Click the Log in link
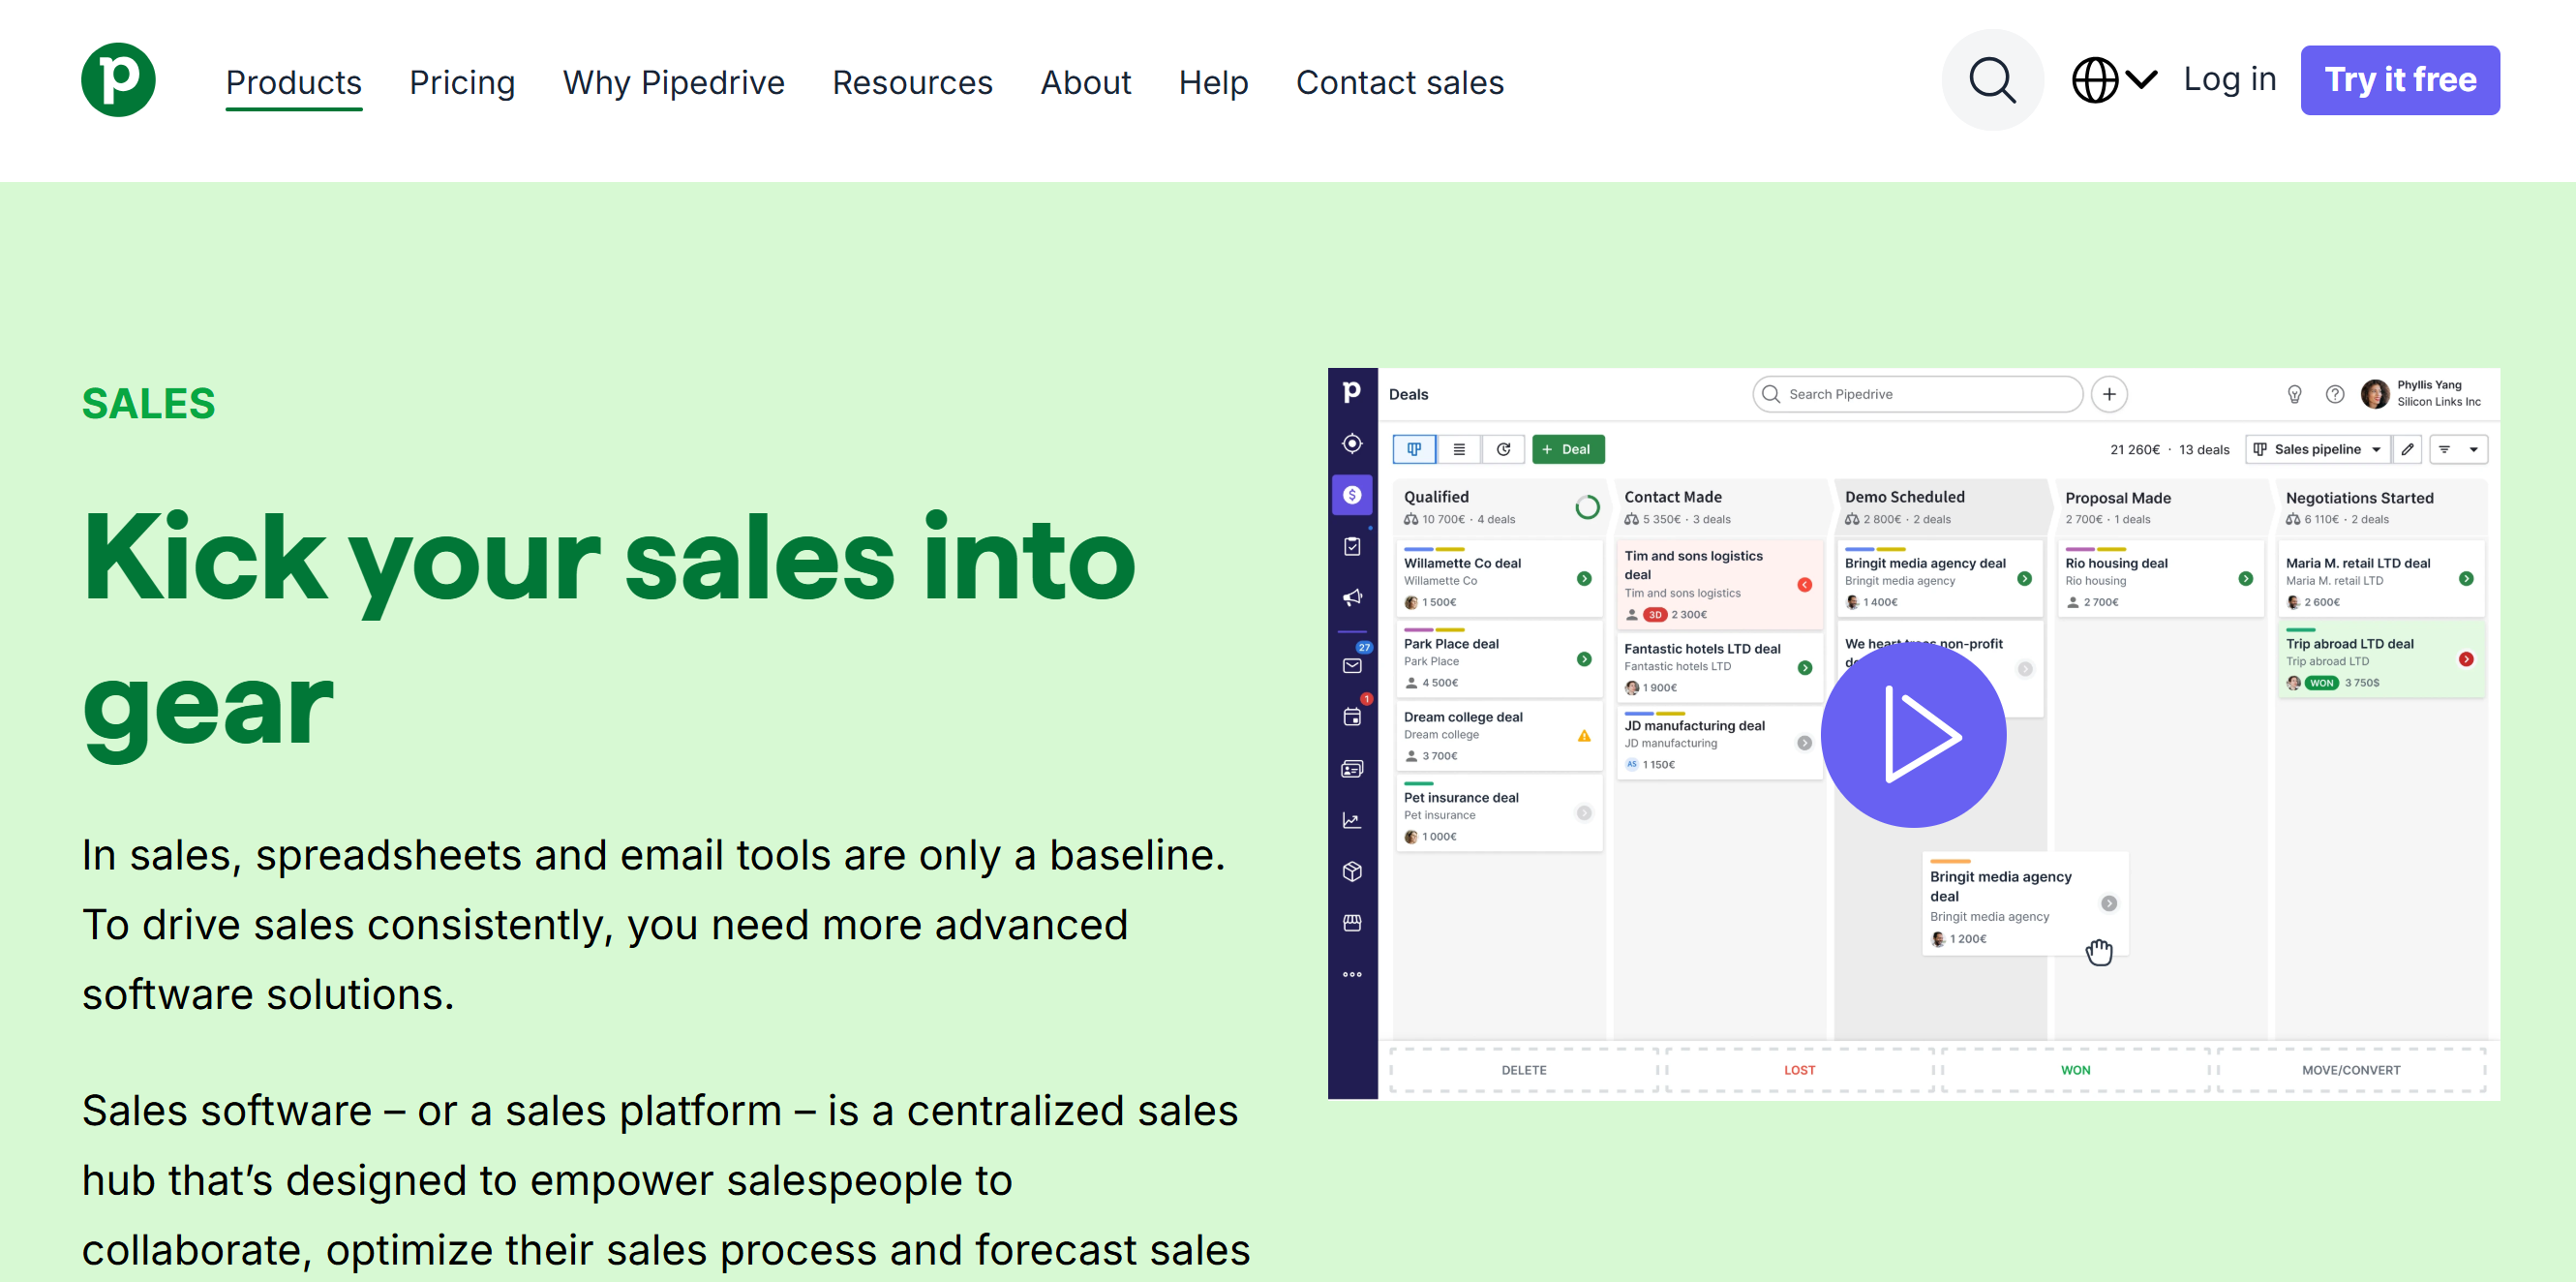The height and width of the screenshot is (1282, 2576). tap(2229, 80)
